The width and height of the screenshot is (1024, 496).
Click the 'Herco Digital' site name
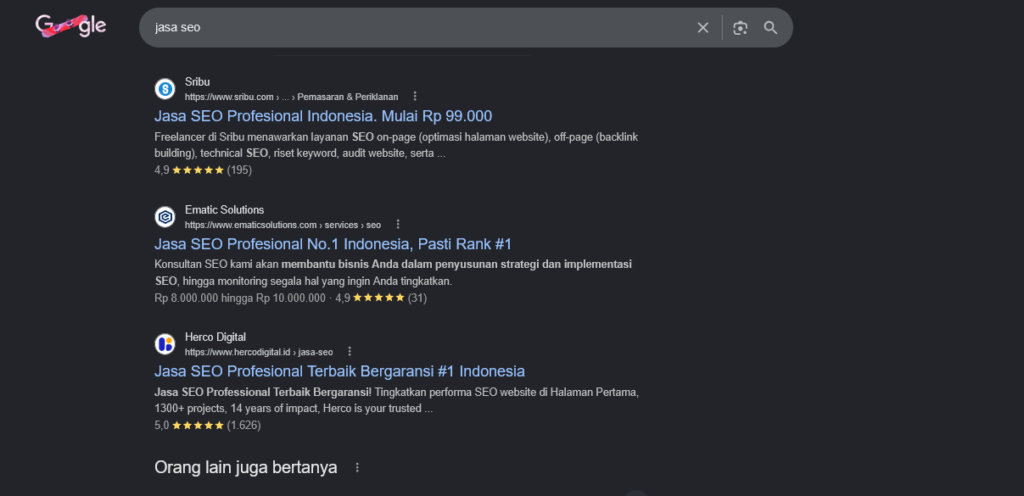tap(216, 337)
